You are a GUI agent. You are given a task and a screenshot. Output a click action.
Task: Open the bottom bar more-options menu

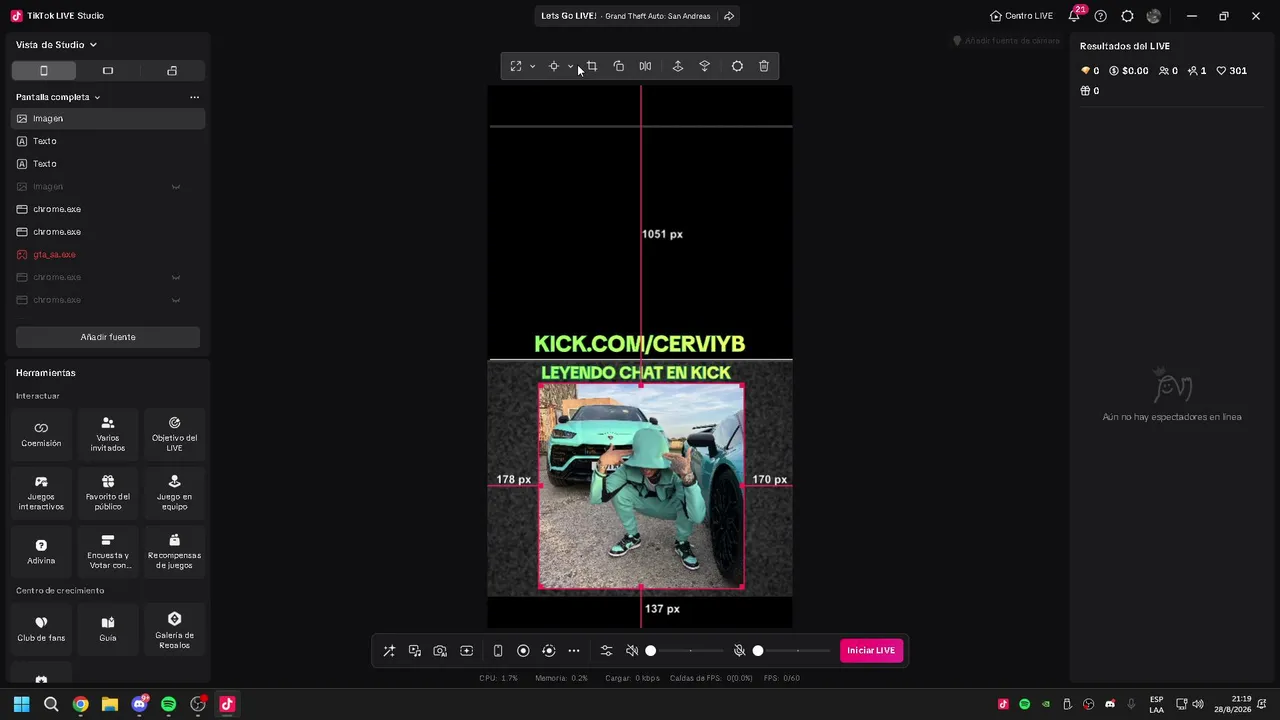coord(574,651)
